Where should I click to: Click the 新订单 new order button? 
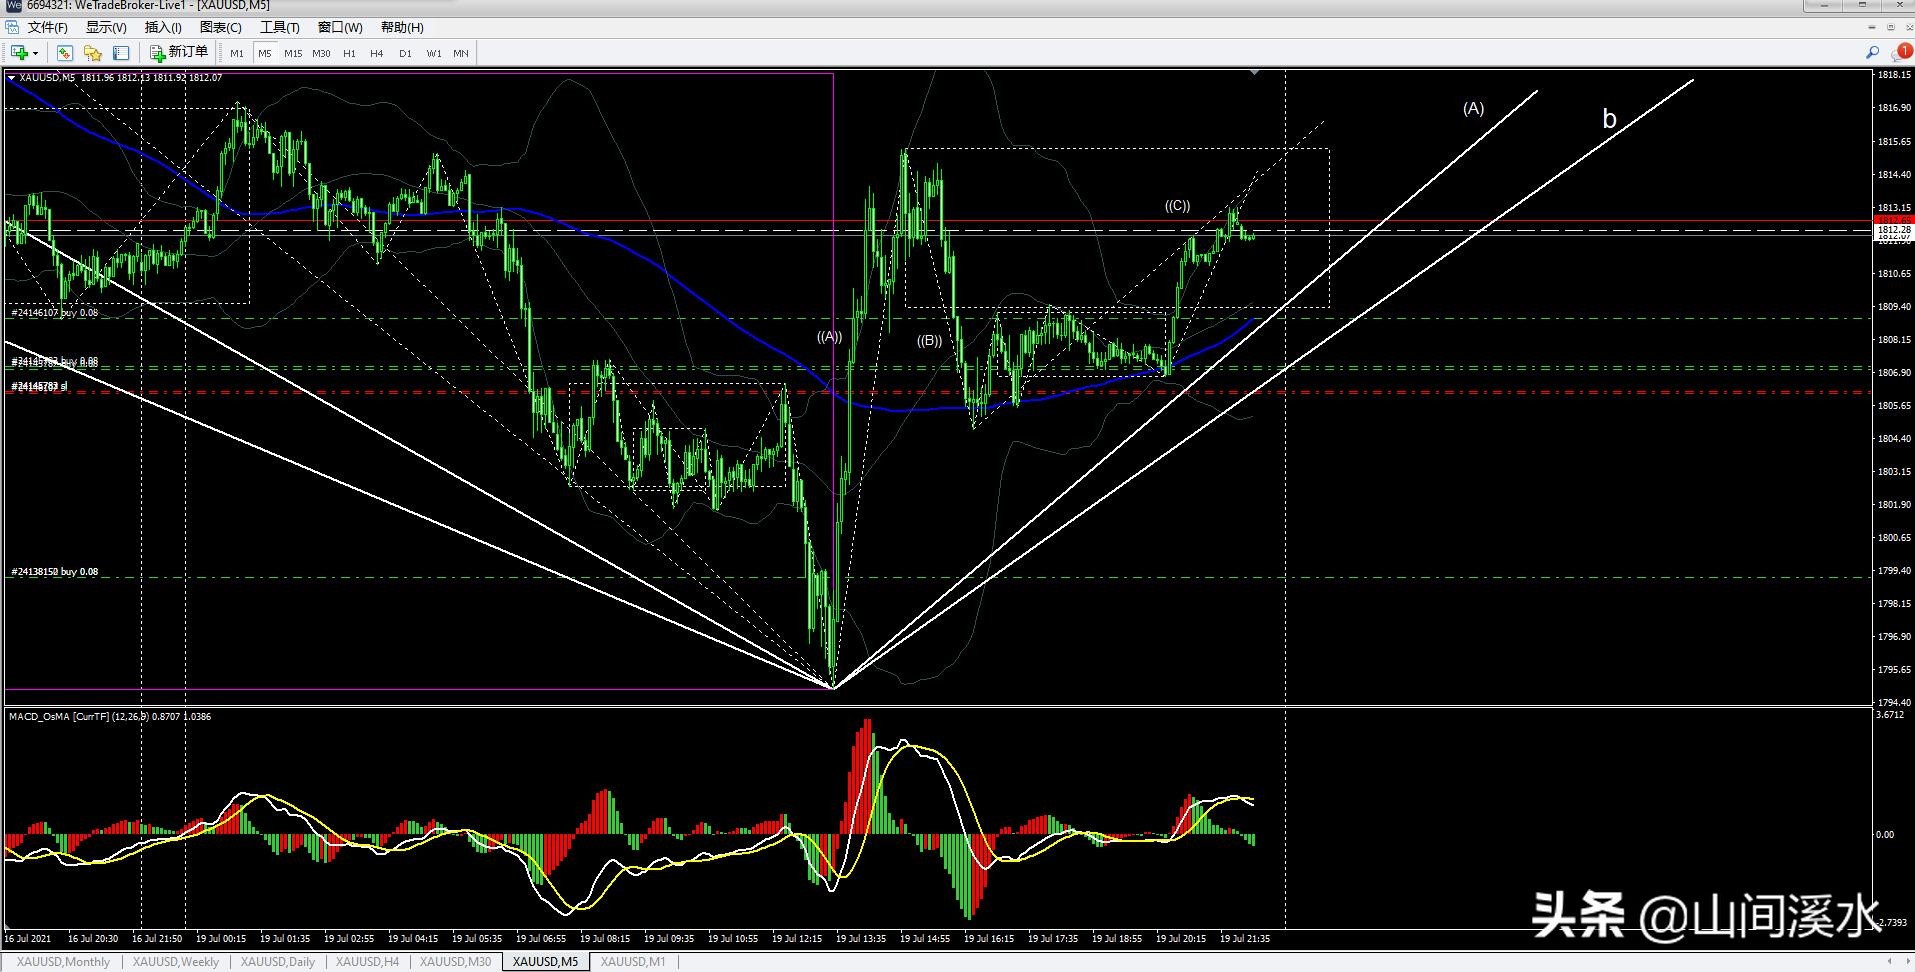click(x=179, y=53)
